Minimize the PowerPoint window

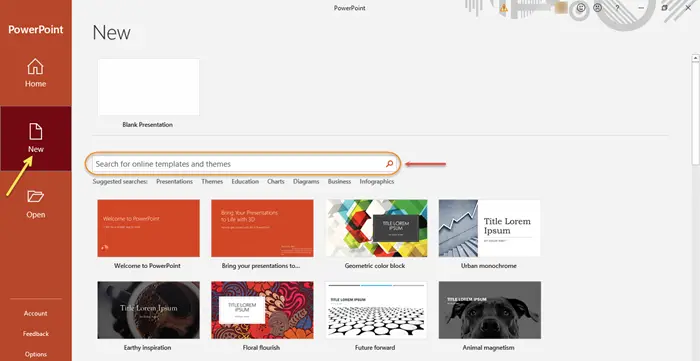click(641, 8)
